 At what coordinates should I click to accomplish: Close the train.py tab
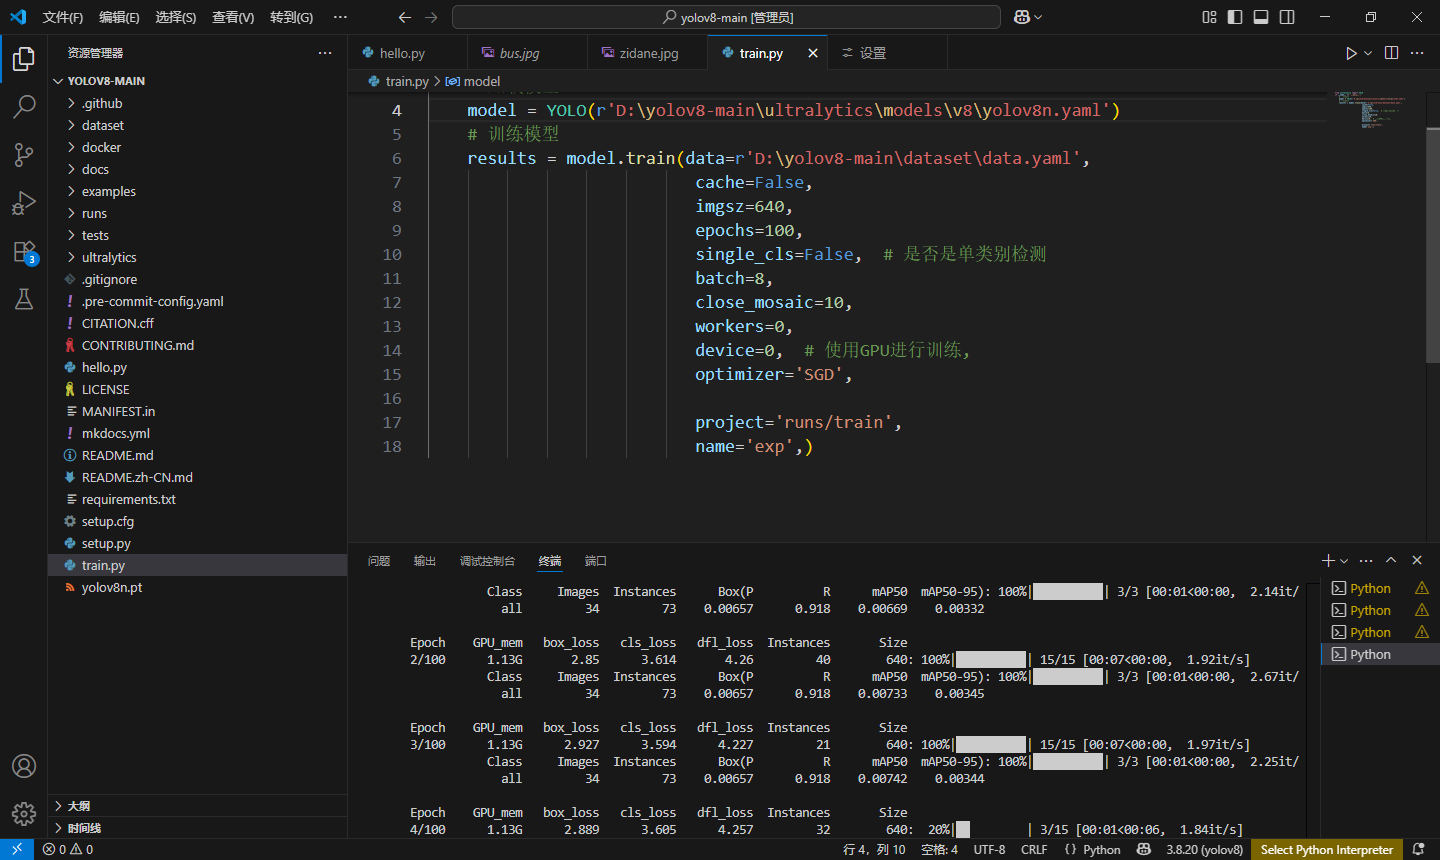pos(813,53)
